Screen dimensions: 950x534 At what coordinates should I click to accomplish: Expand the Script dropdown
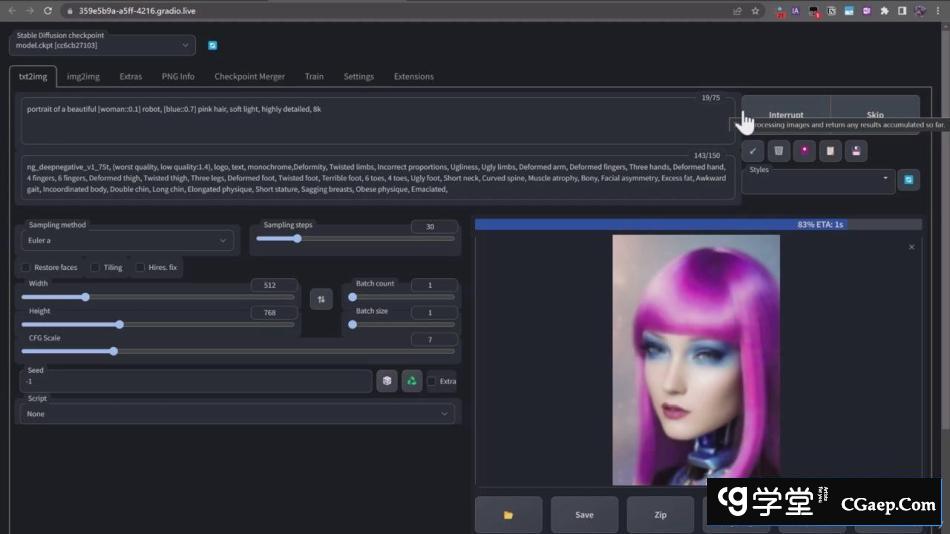click(x=237, y=413)
